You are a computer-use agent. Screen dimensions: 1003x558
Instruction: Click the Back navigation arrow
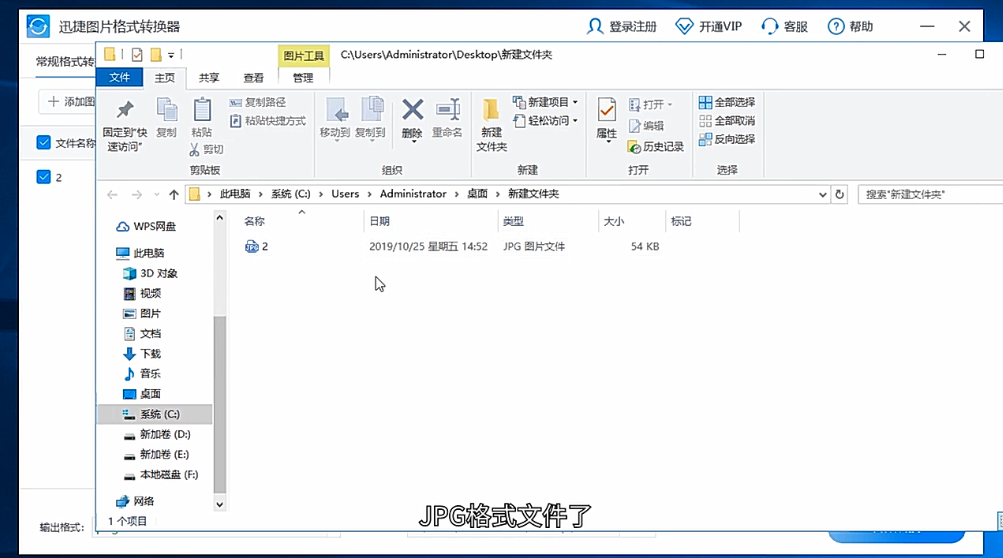click(x=113, y=195)
